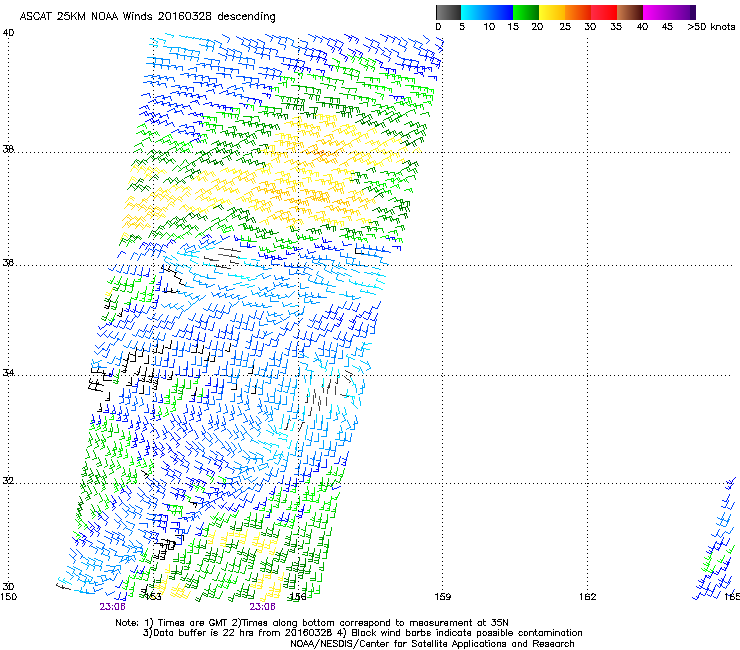Select the gray 0-5 knots color segment
The image size is (740, 650).
(448, 12)
